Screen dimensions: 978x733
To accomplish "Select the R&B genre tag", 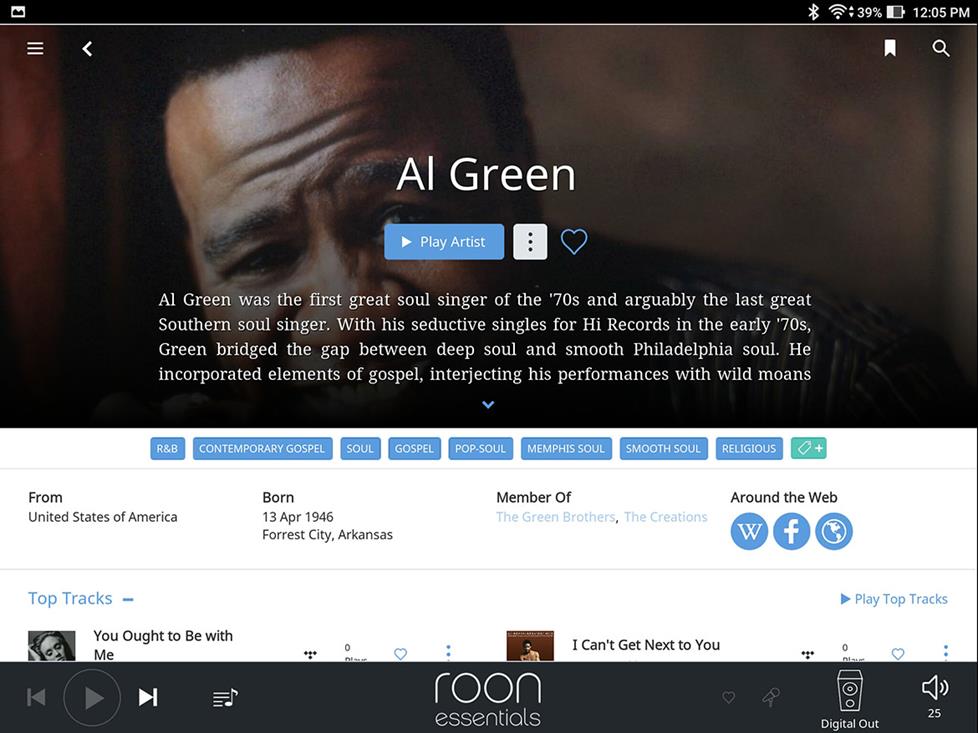I will coord(167,449).
